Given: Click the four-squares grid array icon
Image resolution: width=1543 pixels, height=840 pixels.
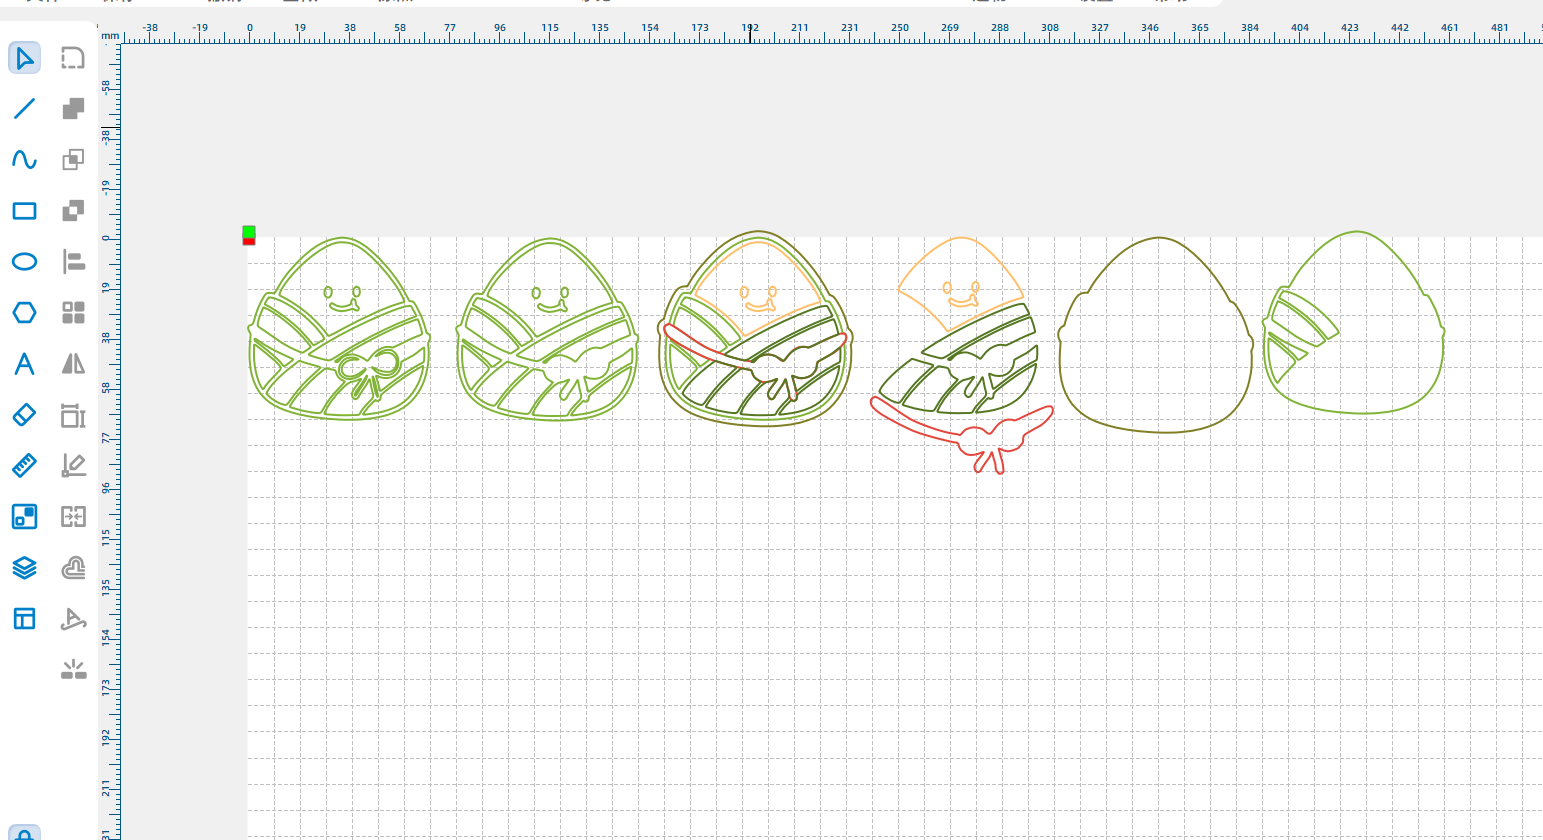Looking at the screenshot, I should (73, 313).
